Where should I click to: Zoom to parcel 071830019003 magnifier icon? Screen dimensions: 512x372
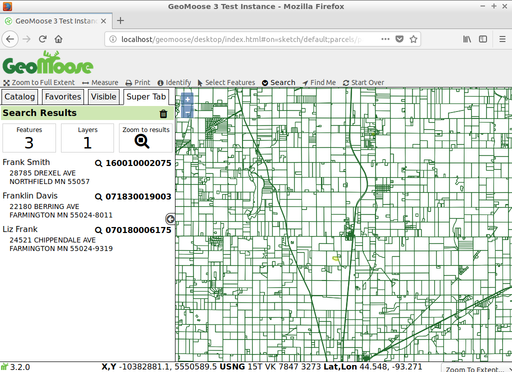[98, 197]
